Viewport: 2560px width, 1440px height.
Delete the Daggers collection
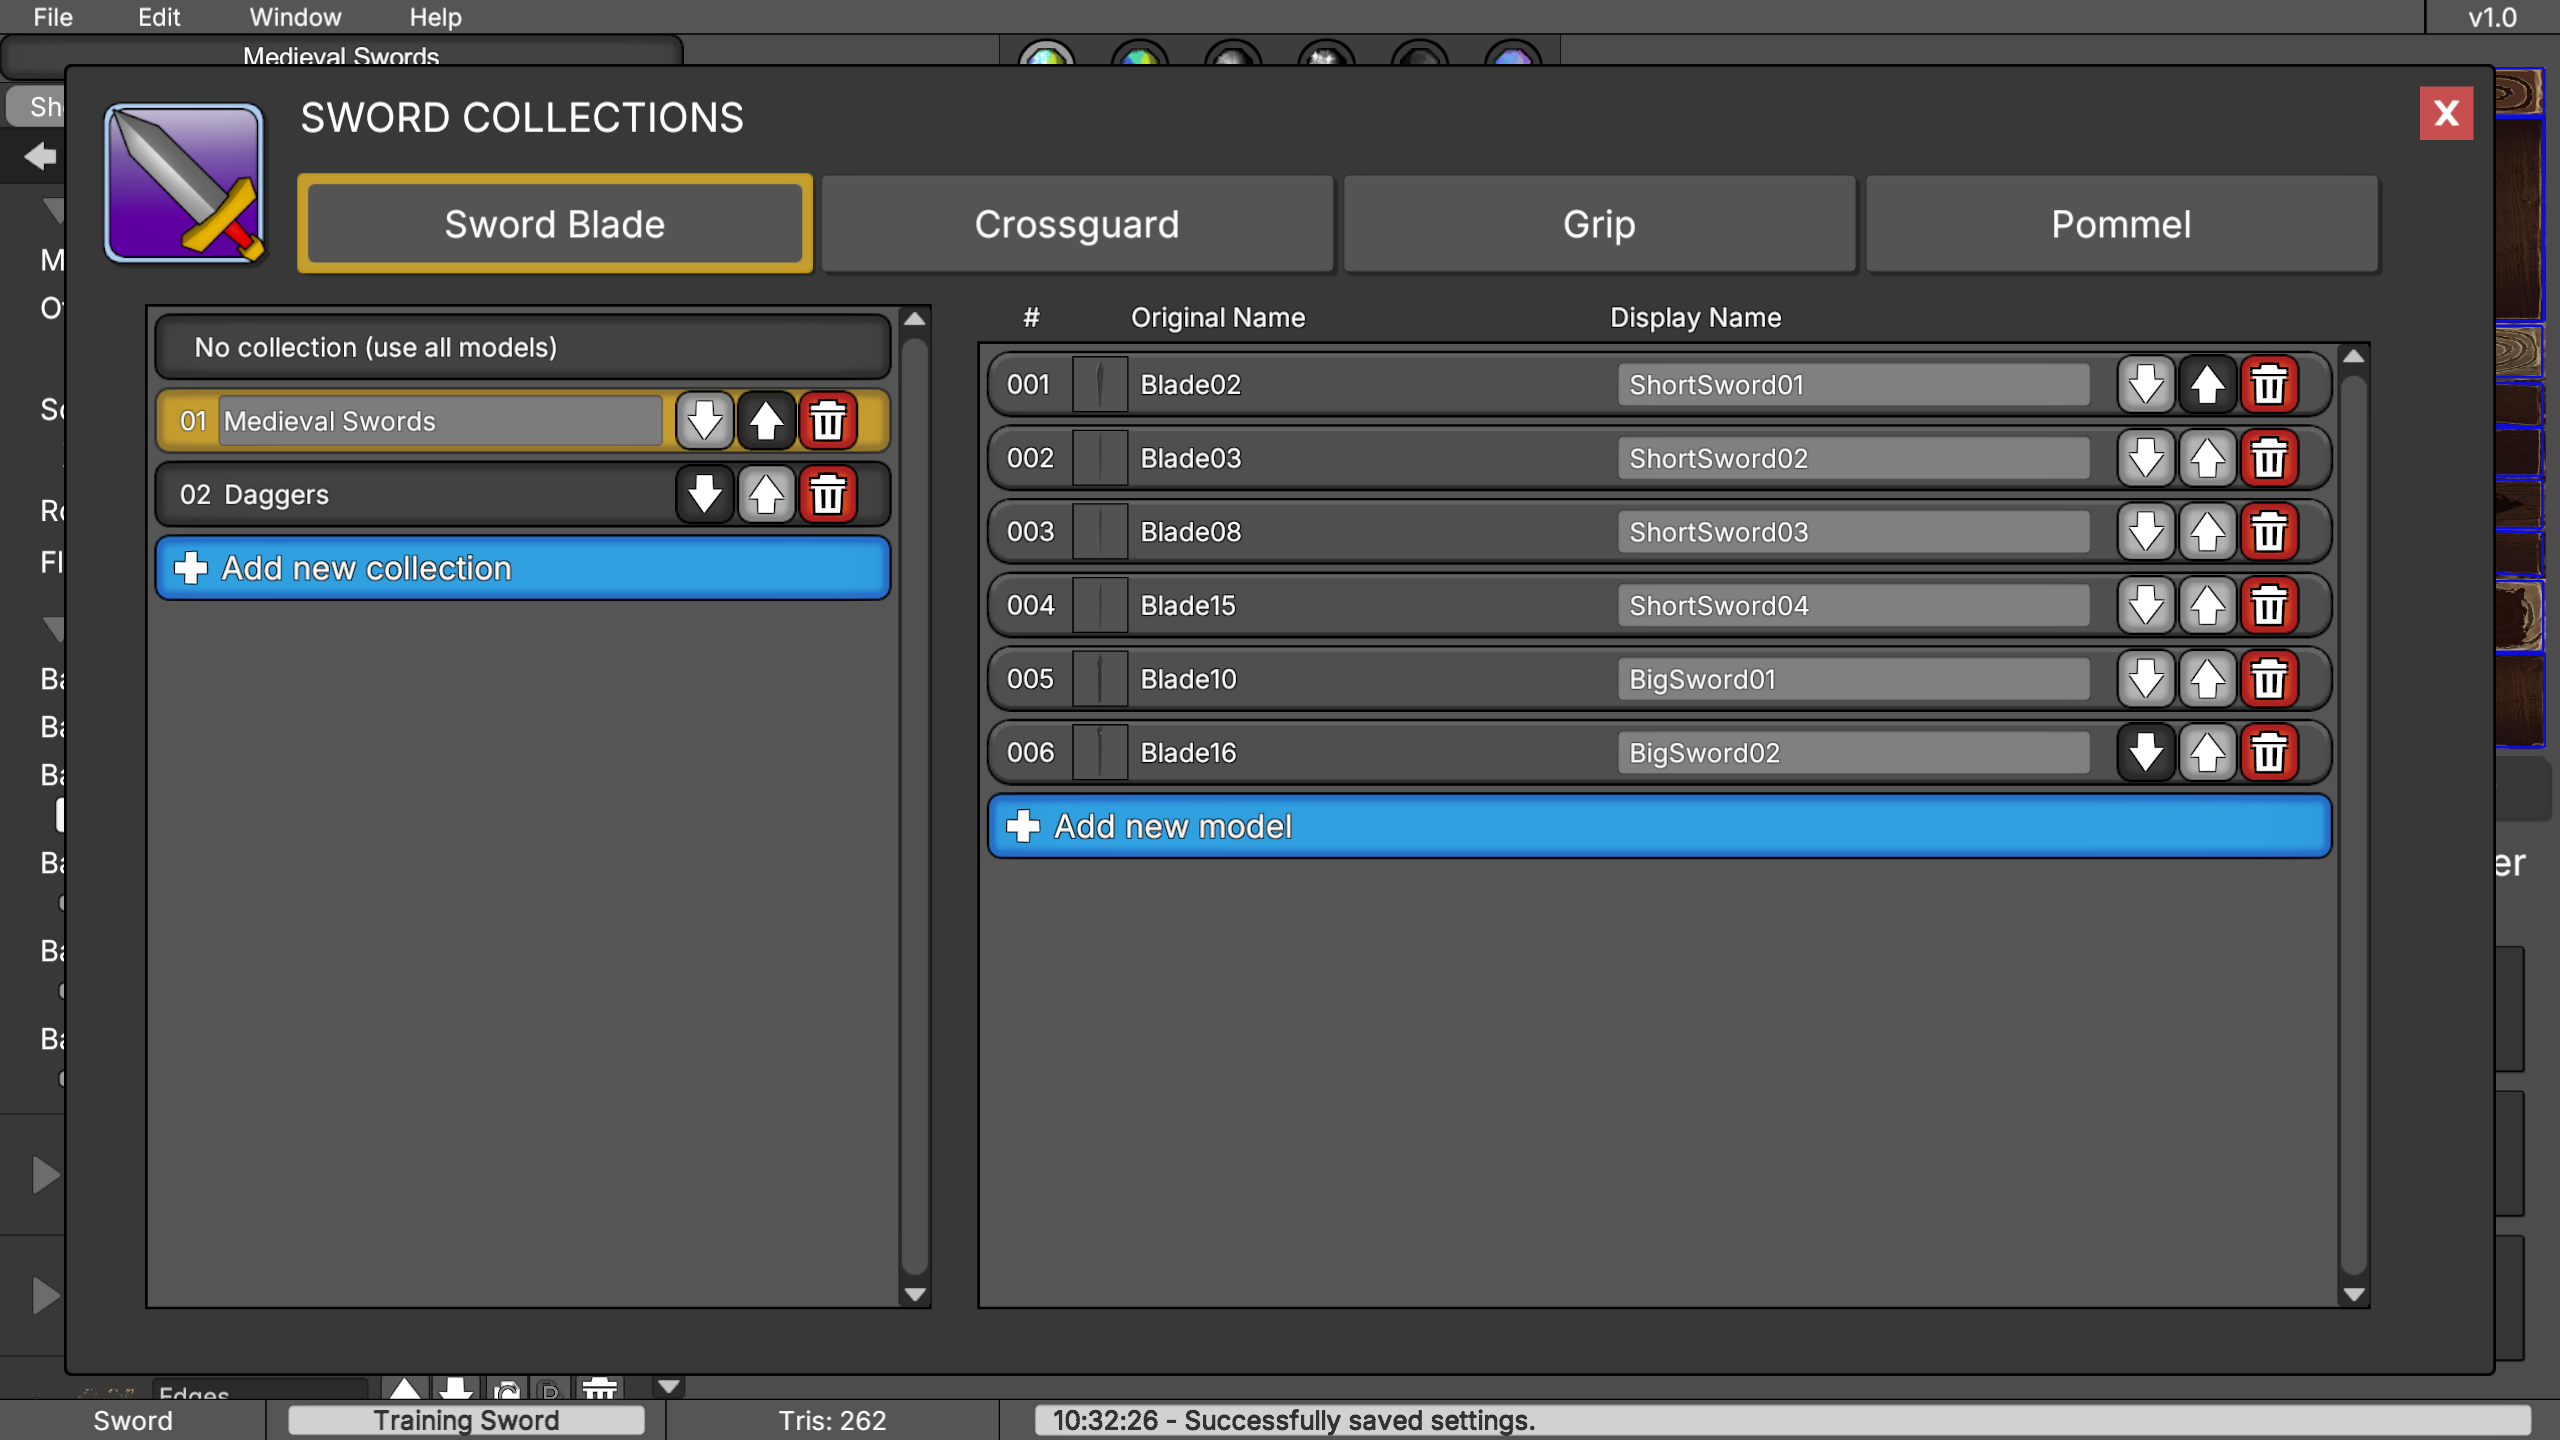tap(827, 494)
